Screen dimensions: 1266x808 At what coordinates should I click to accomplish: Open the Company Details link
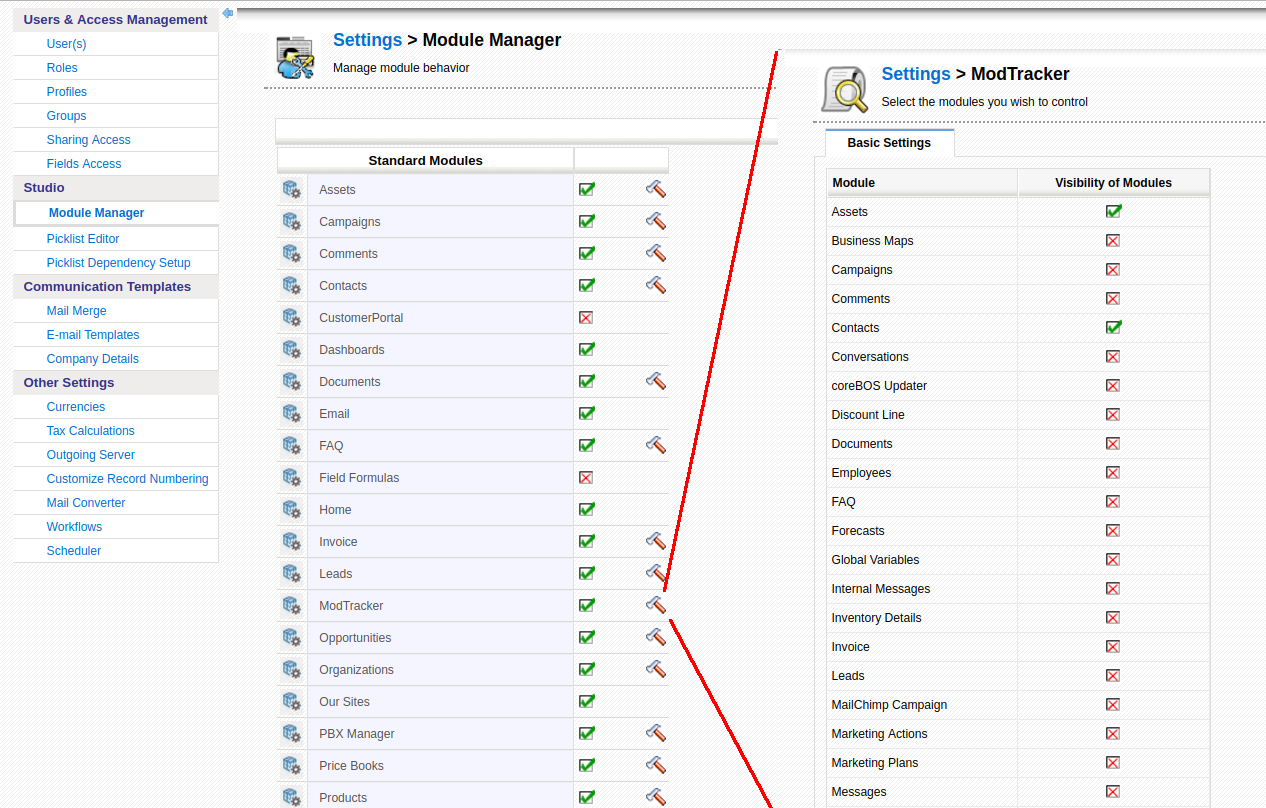pyautogui.click(x=93, y=359)
